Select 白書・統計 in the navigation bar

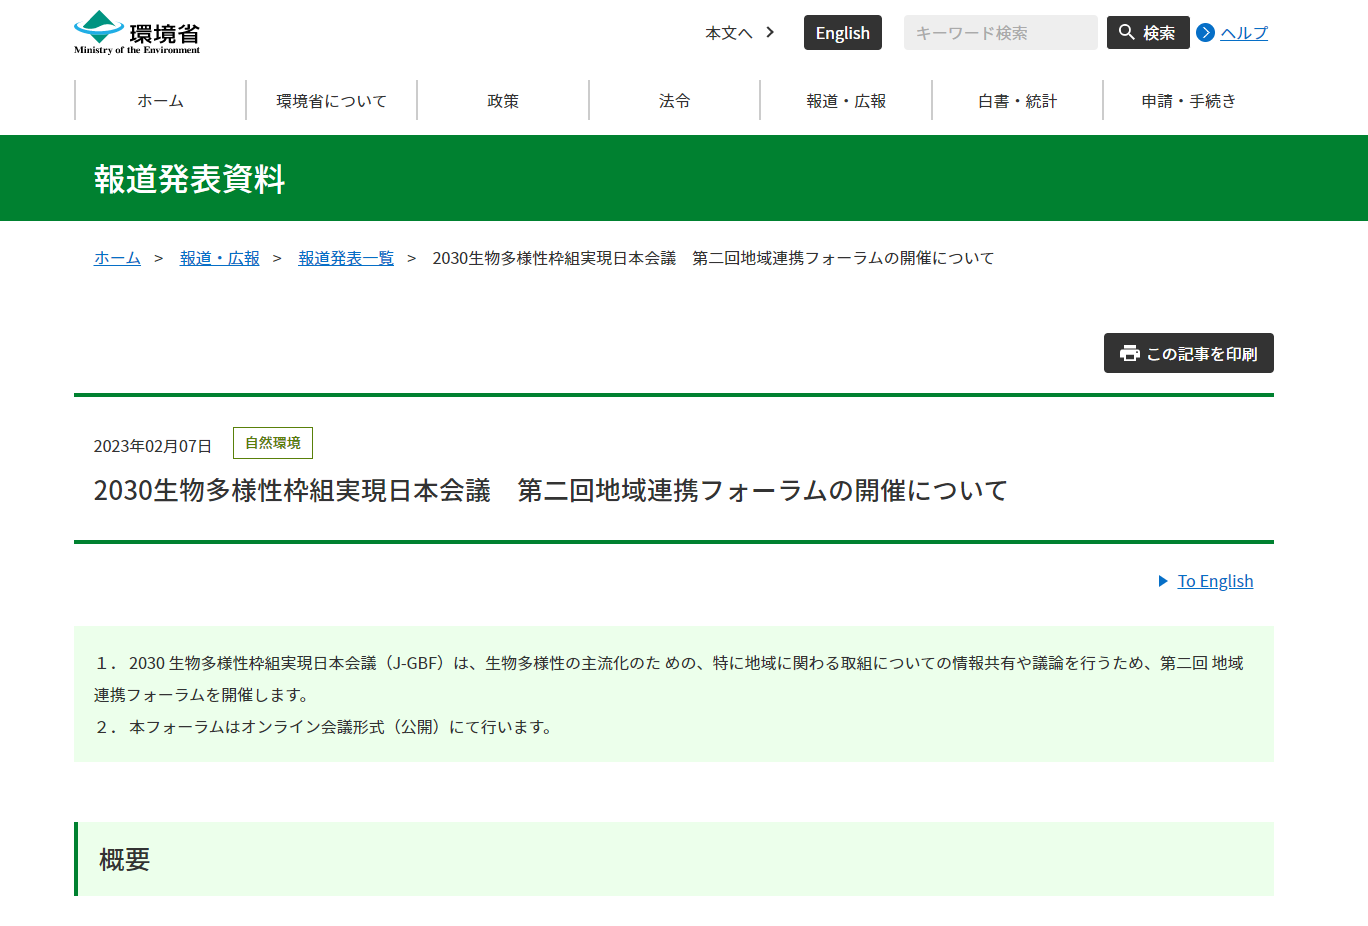[x=1017, y=101]
